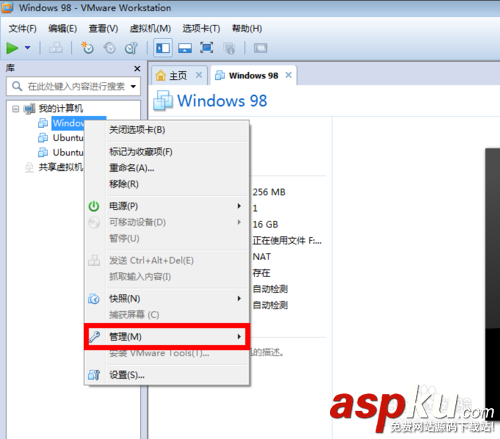Select the second Ubuntu VM in library
This screenshot has width=500, height=439.
[68, 153]
